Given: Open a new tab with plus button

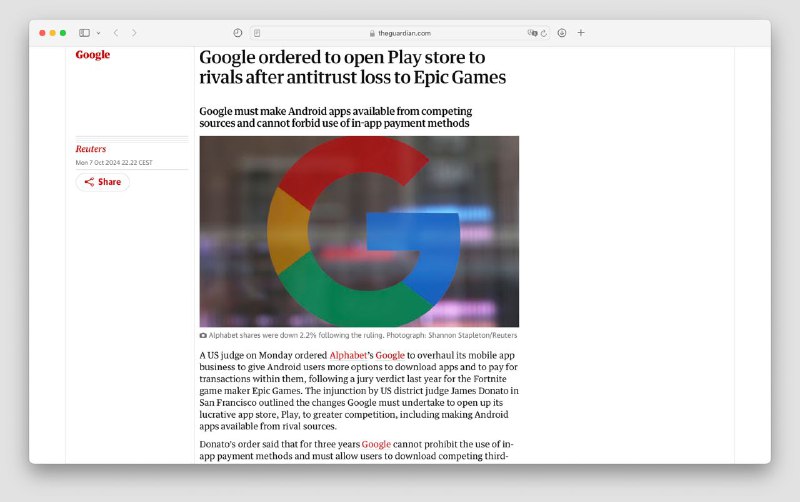Looking at the screenshot, I should point(581,33).
